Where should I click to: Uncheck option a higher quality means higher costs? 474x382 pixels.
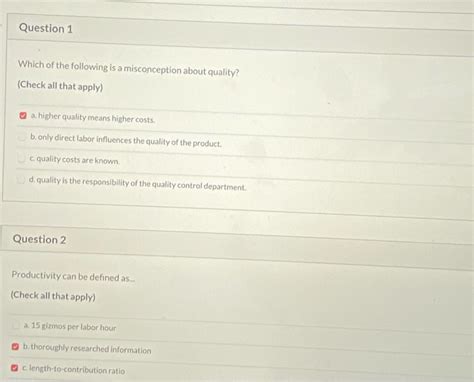point(23,116)
